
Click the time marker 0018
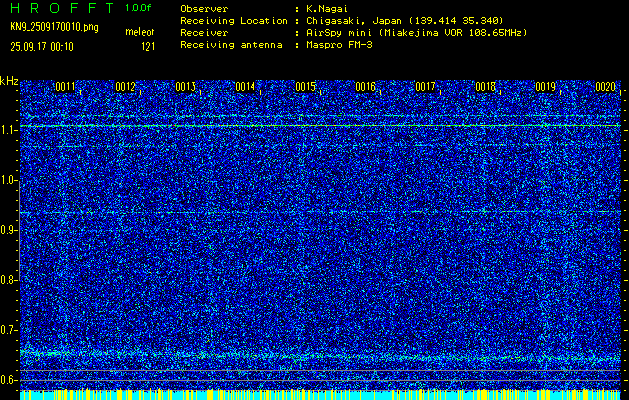click(x=485, y=87)
